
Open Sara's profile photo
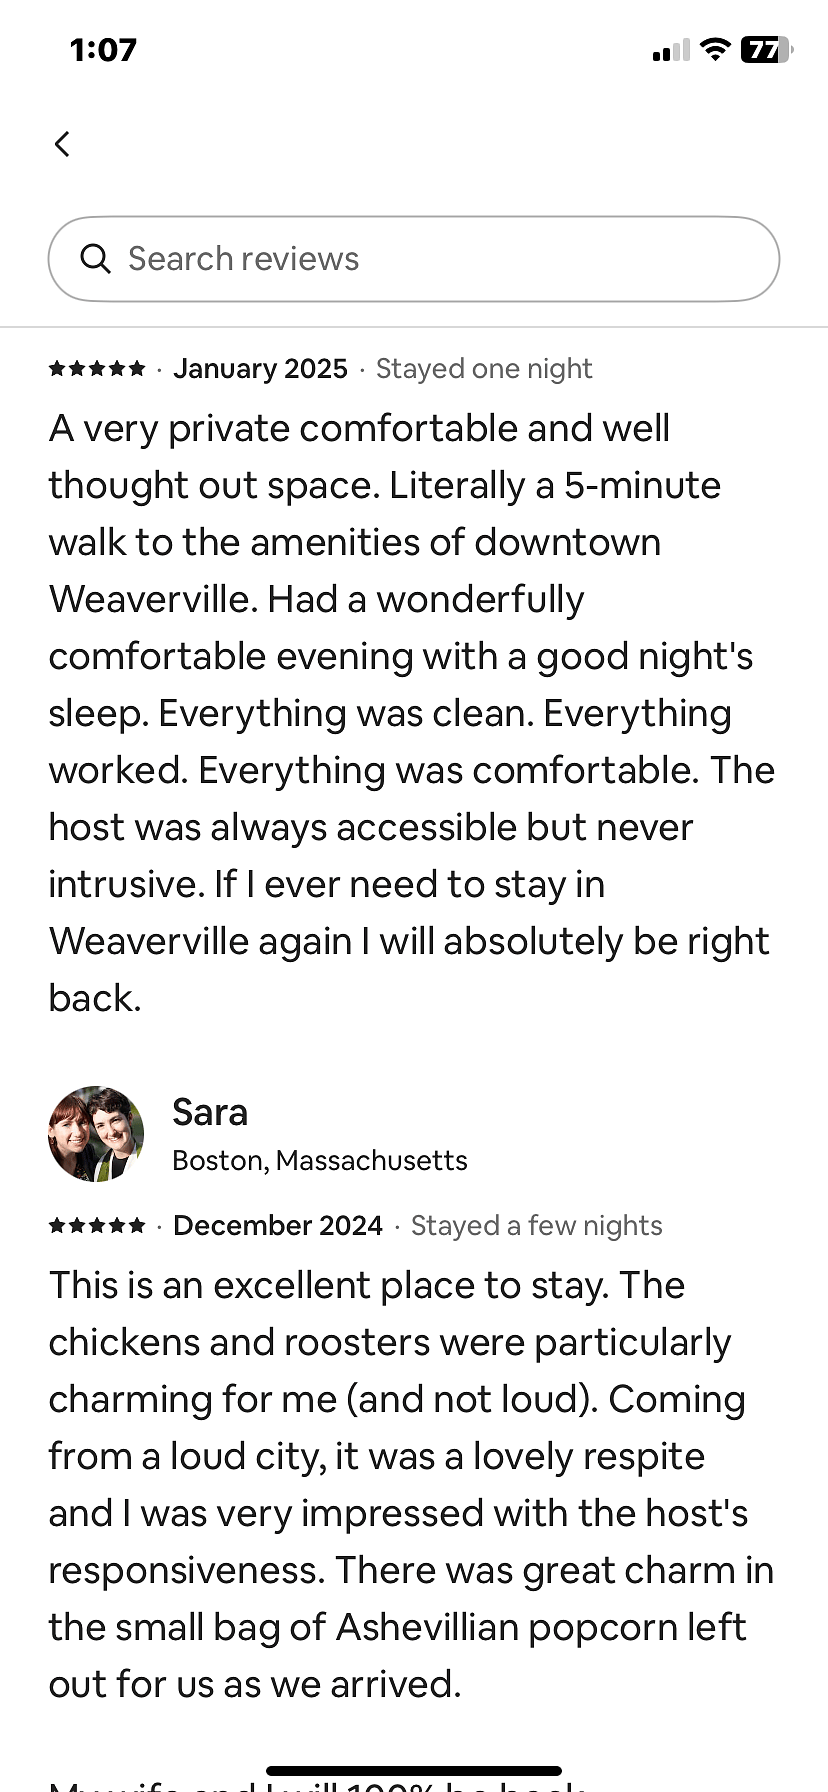96,1134
